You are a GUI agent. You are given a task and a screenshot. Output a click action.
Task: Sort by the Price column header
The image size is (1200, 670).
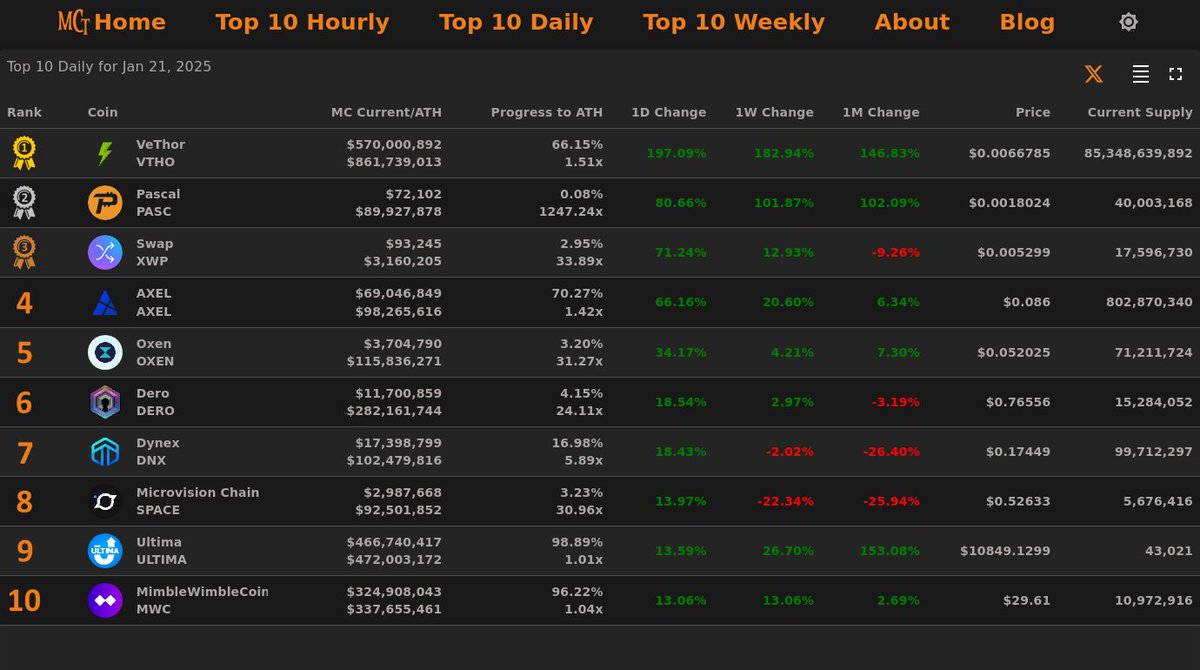click(1033, 113)
